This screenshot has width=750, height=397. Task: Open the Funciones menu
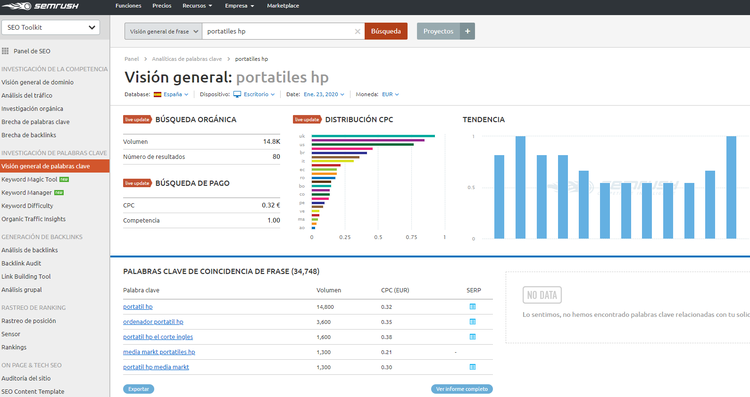pos(128,6)
